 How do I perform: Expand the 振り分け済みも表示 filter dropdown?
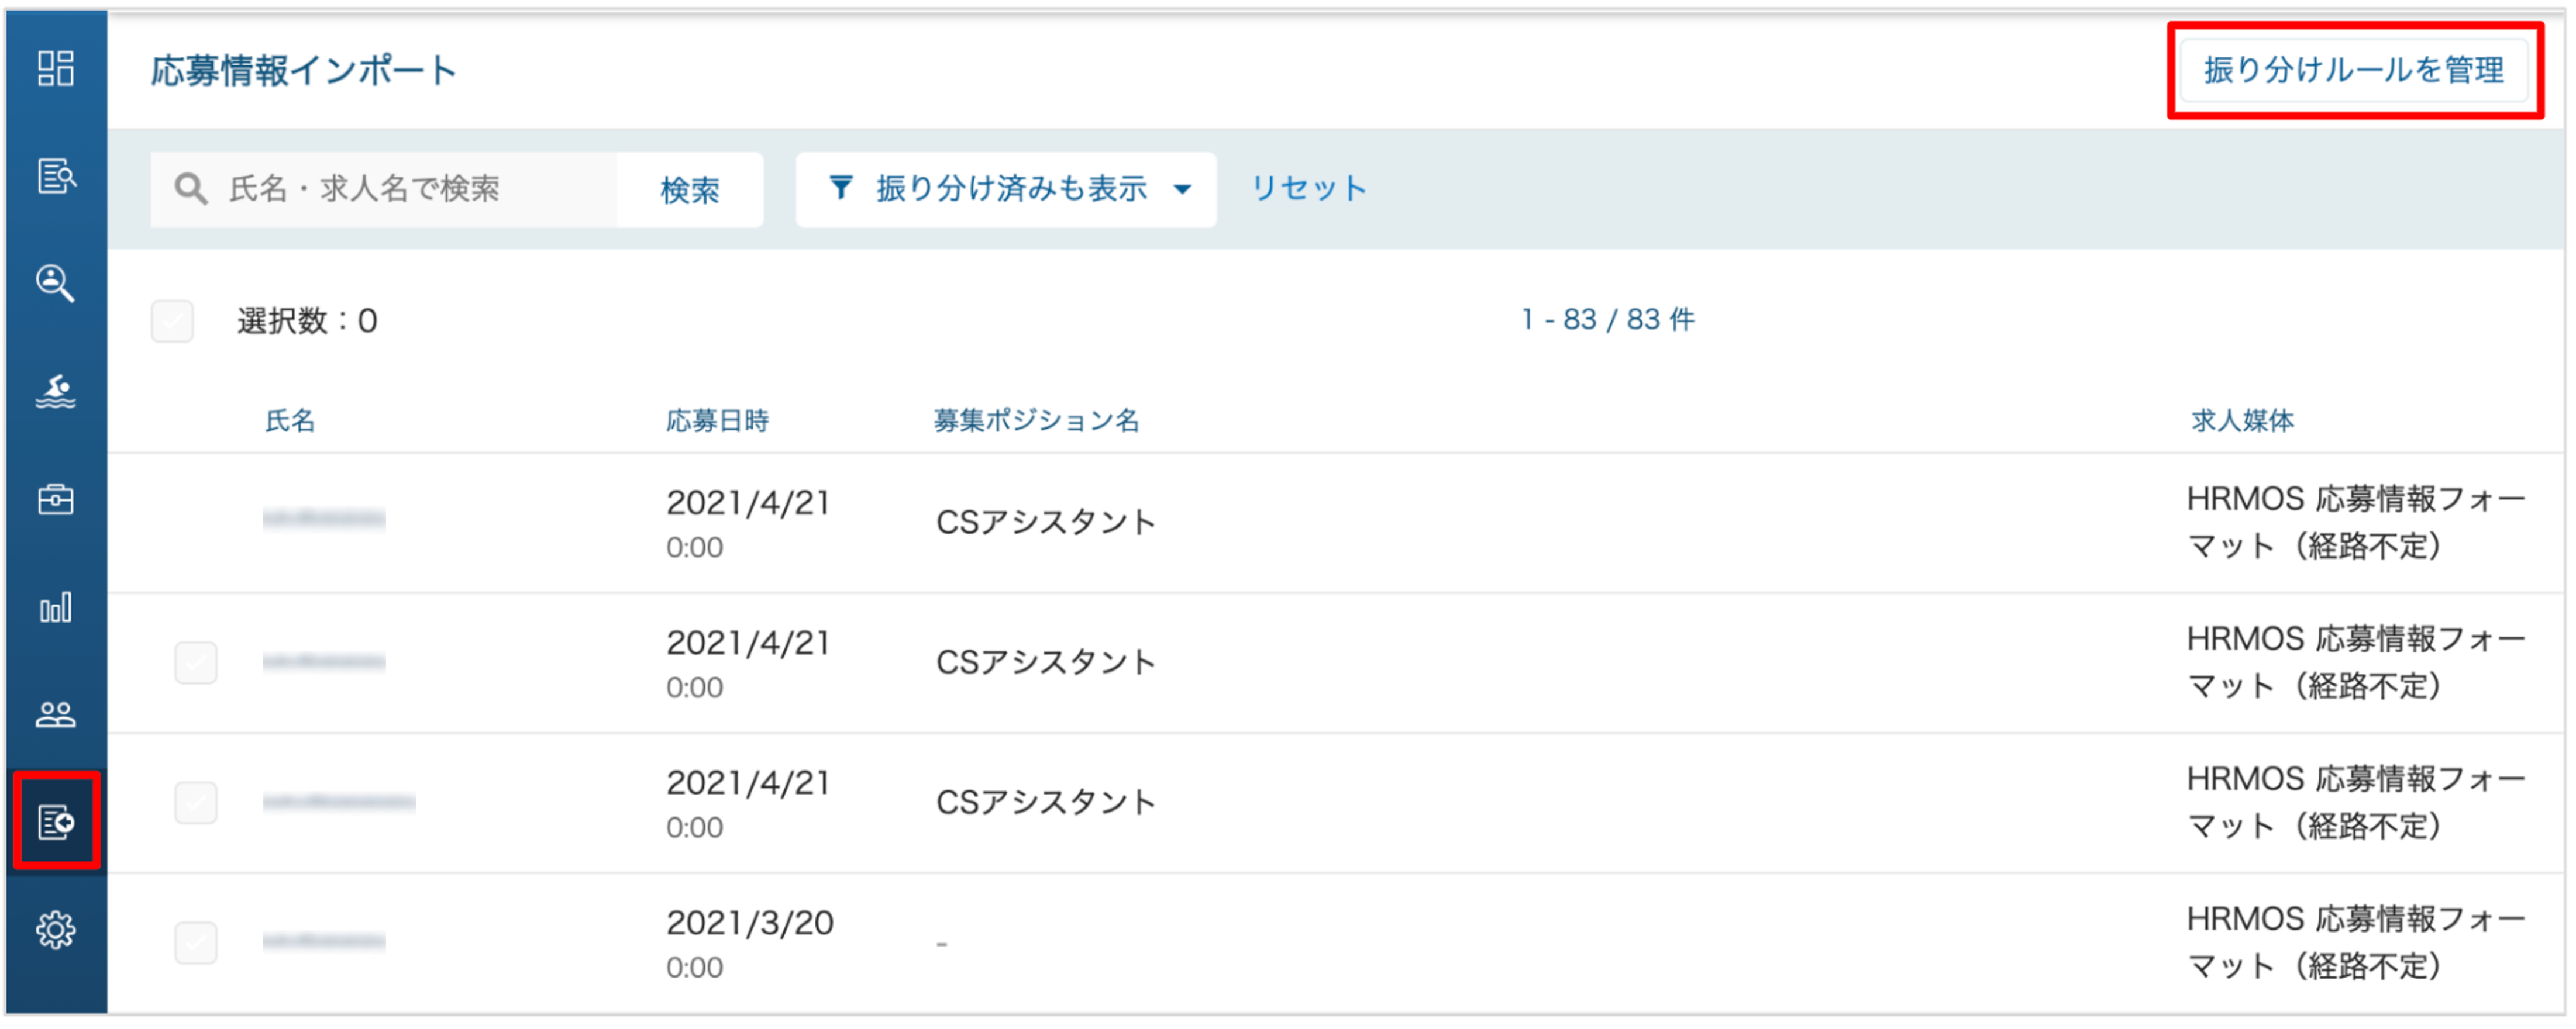tap(1007, 190)
